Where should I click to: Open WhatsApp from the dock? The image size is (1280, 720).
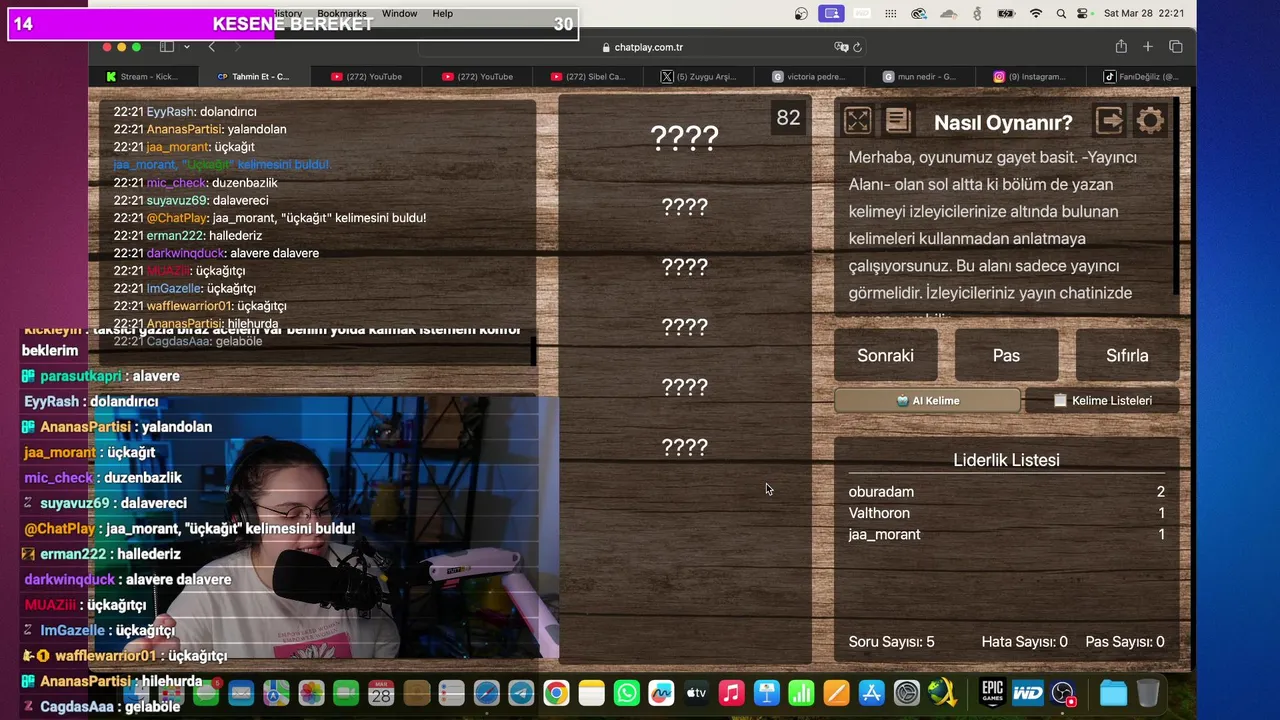626,692
